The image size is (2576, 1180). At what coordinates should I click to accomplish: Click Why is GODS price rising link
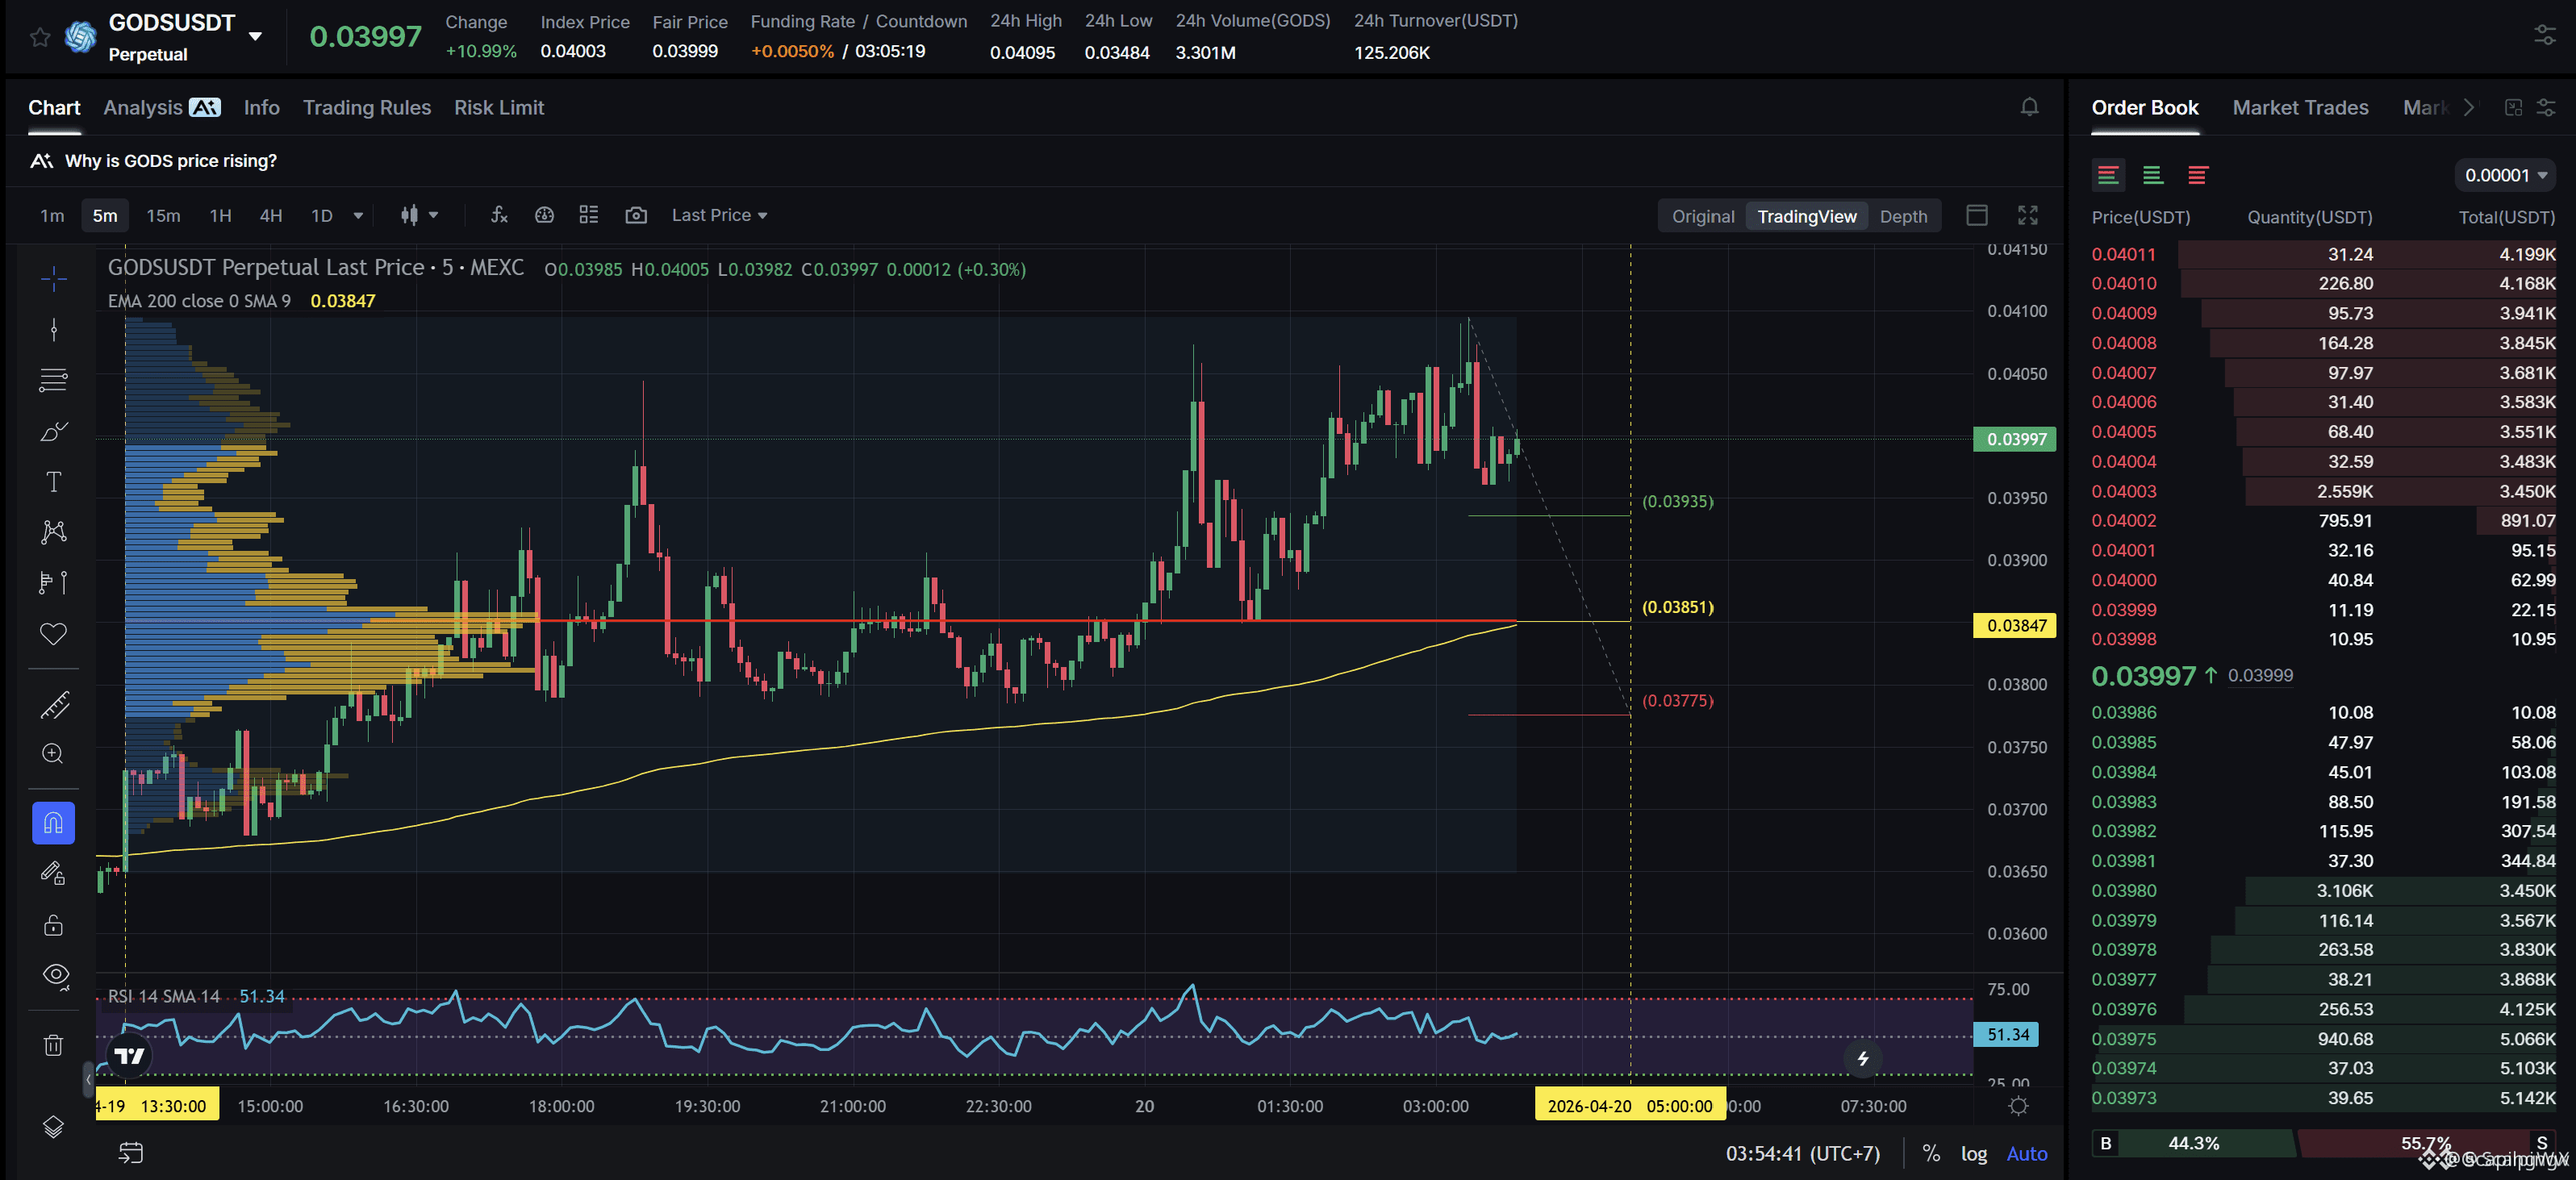(171, 161)
